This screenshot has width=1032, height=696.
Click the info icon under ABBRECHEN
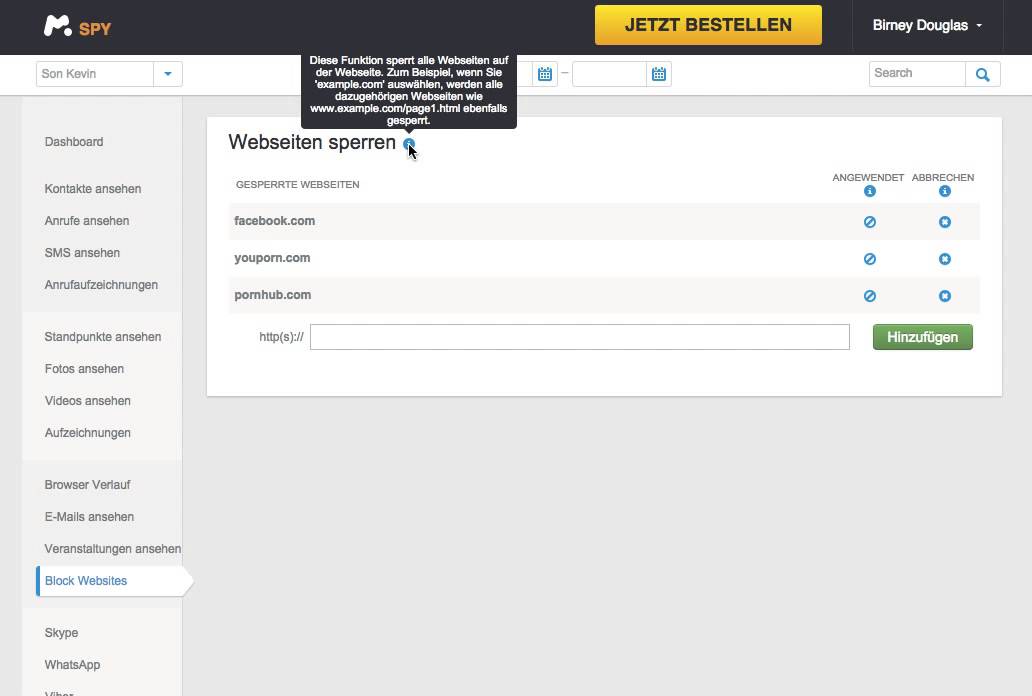click(x=944, y=191)
